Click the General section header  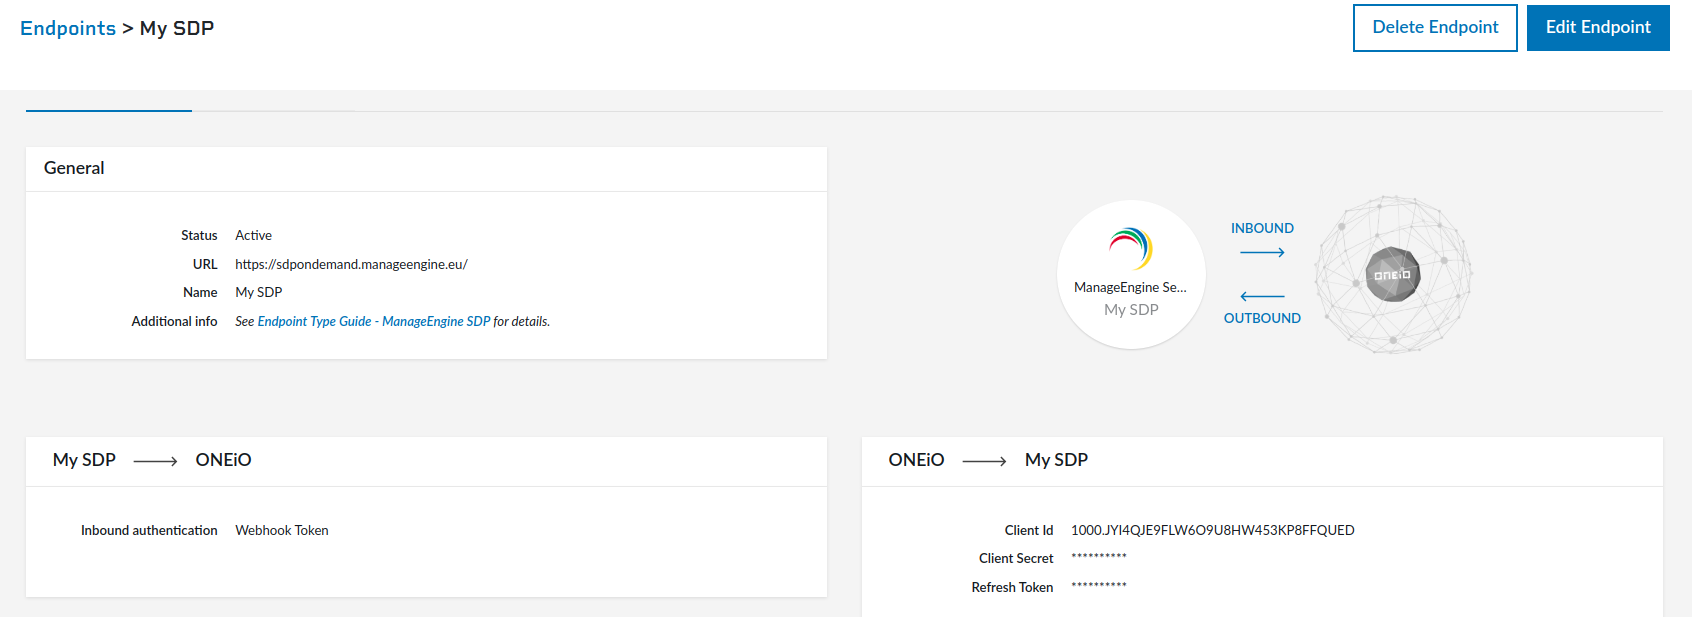74,168
